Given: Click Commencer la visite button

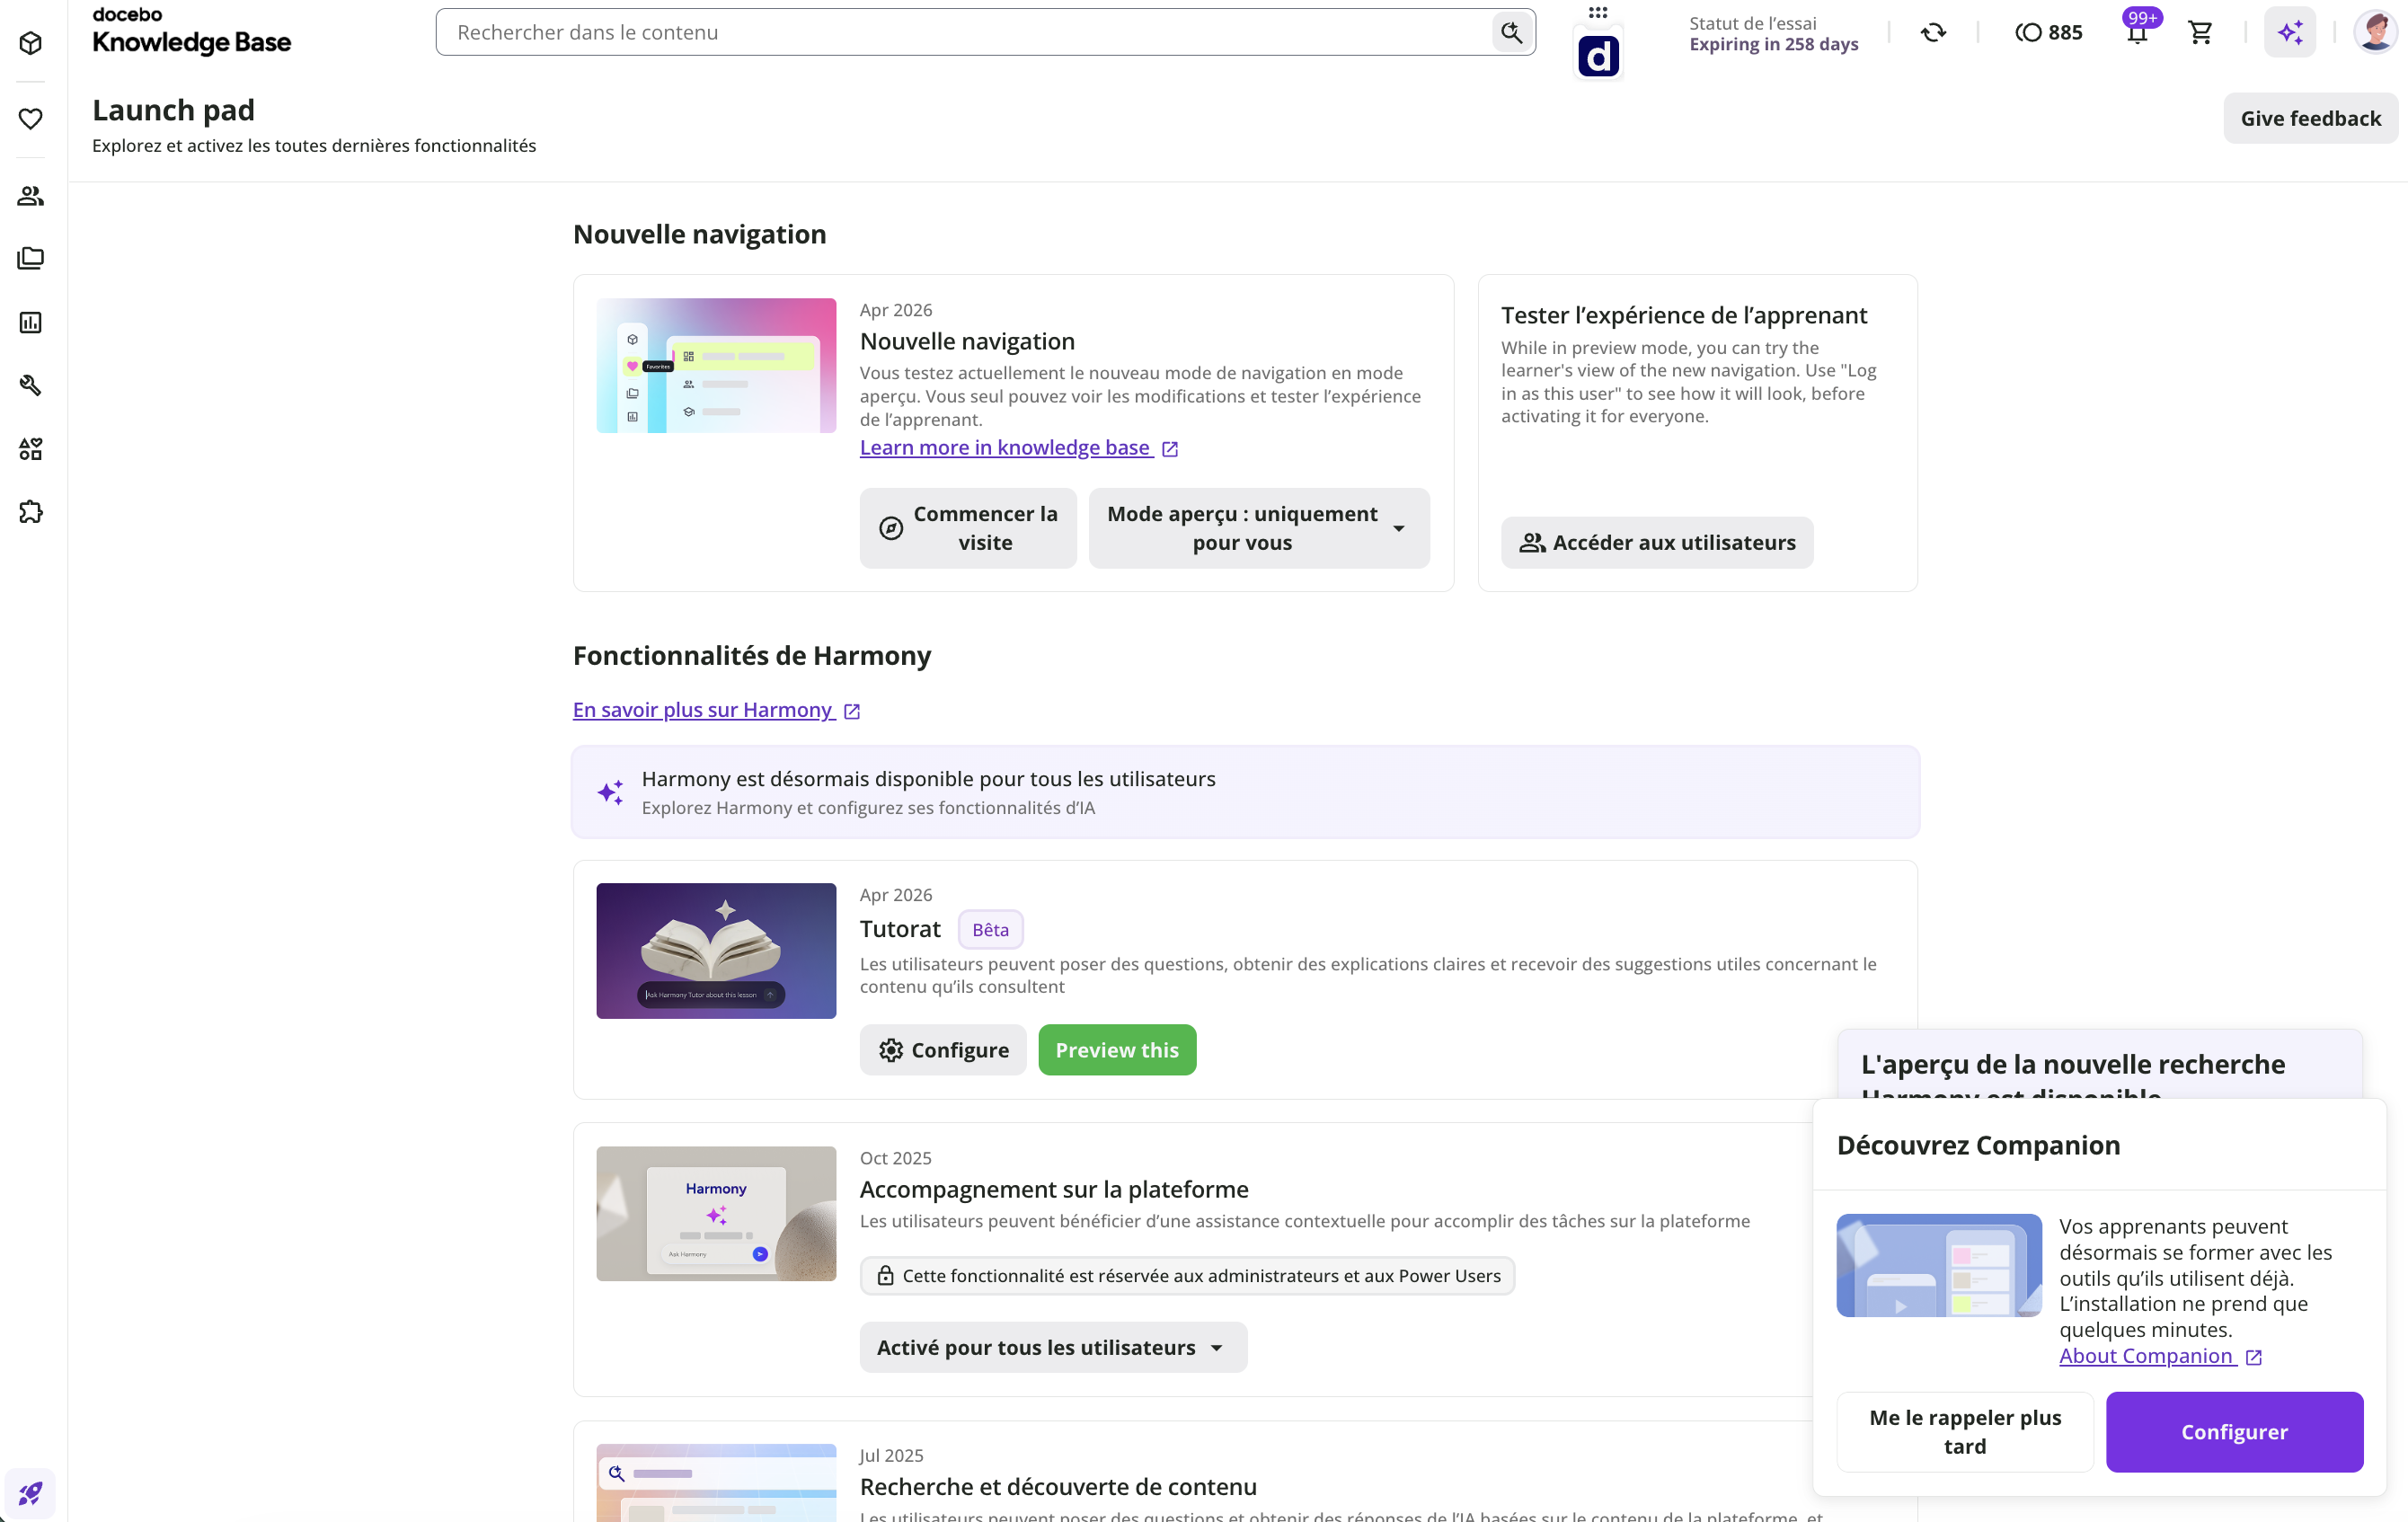Looking at the screenshot, I should (x=967, y=528).
